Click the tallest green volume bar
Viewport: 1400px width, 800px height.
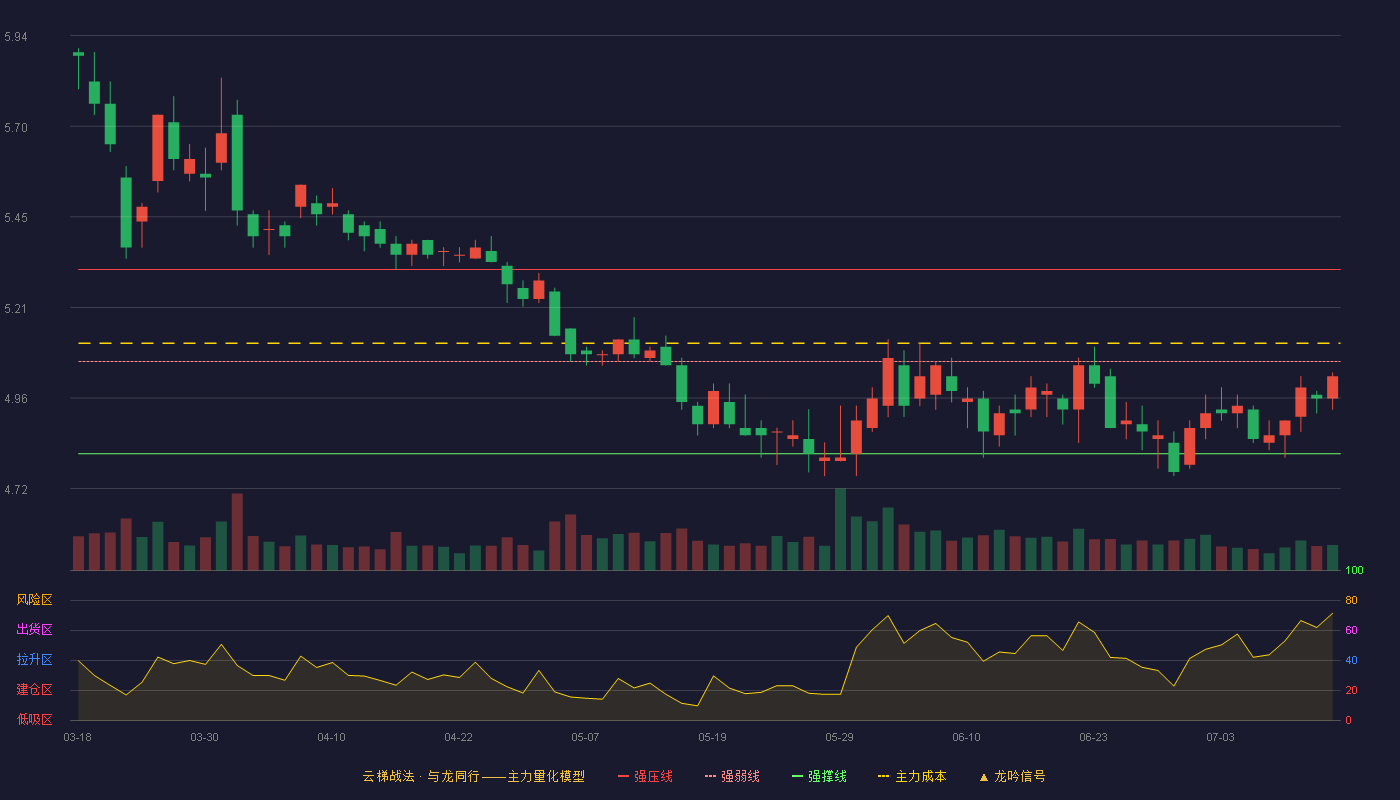point(840,529)
